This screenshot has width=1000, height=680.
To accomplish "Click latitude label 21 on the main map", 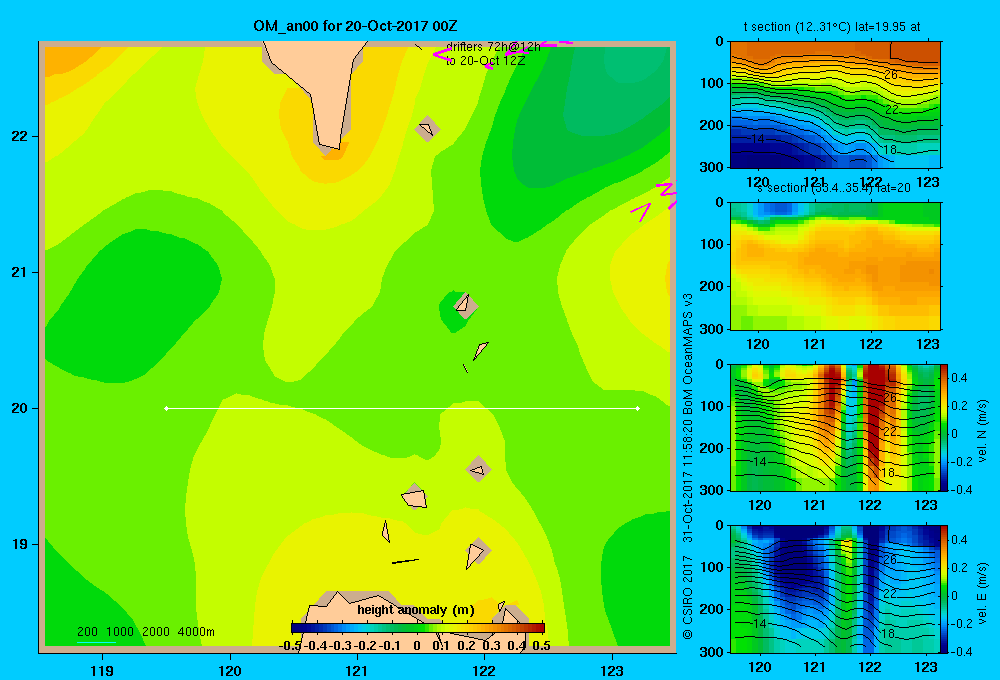I will [19, 272].
